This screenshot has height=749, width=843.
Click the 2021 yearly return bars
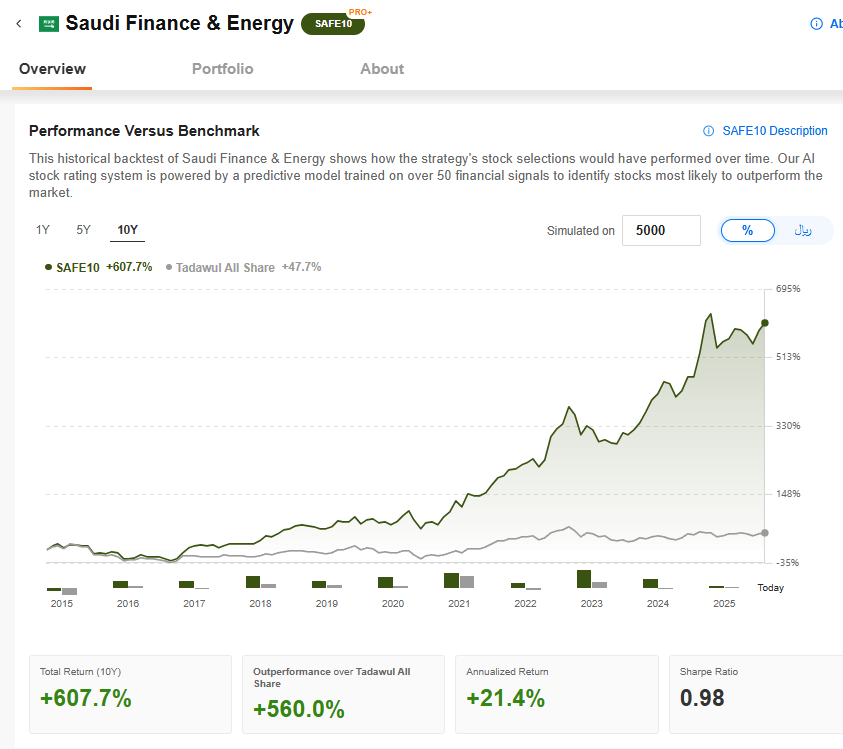459,581
